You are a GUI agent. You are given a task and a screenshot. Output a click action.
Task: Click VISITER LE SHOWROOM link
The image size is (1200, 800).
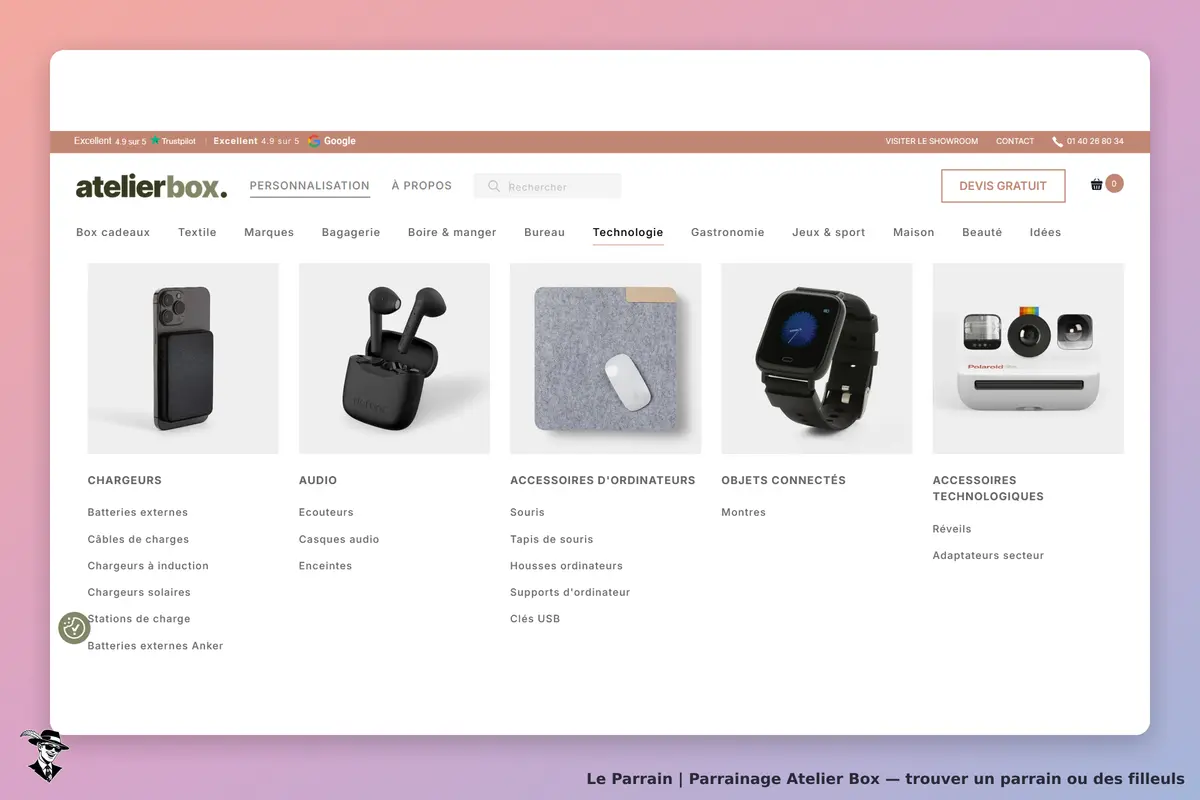(932, 142)
